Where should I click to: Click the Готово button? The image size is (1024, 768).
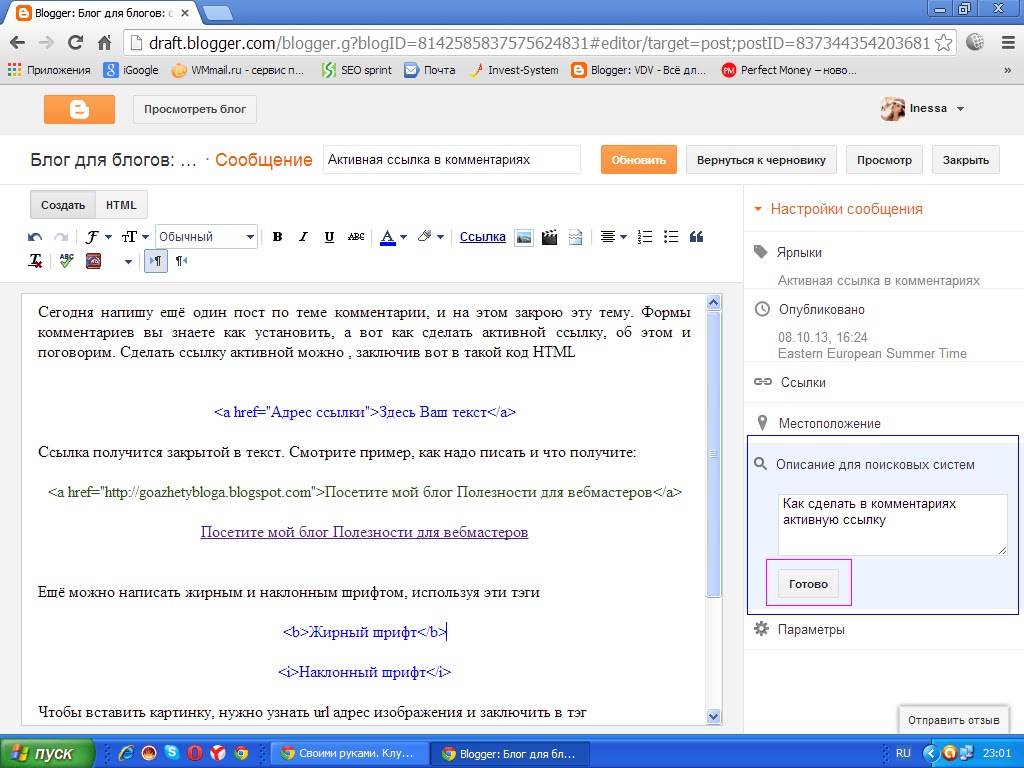pyautogui.click(x=808, y=584)
